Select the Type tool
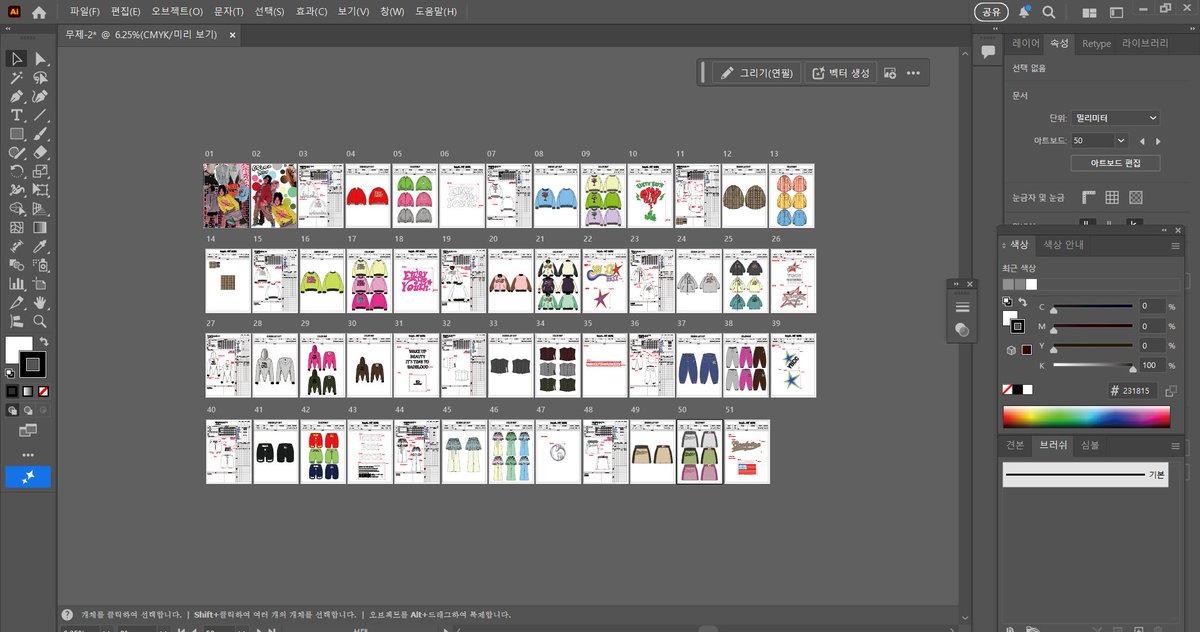1200x632 pixels. coord(16,115)
